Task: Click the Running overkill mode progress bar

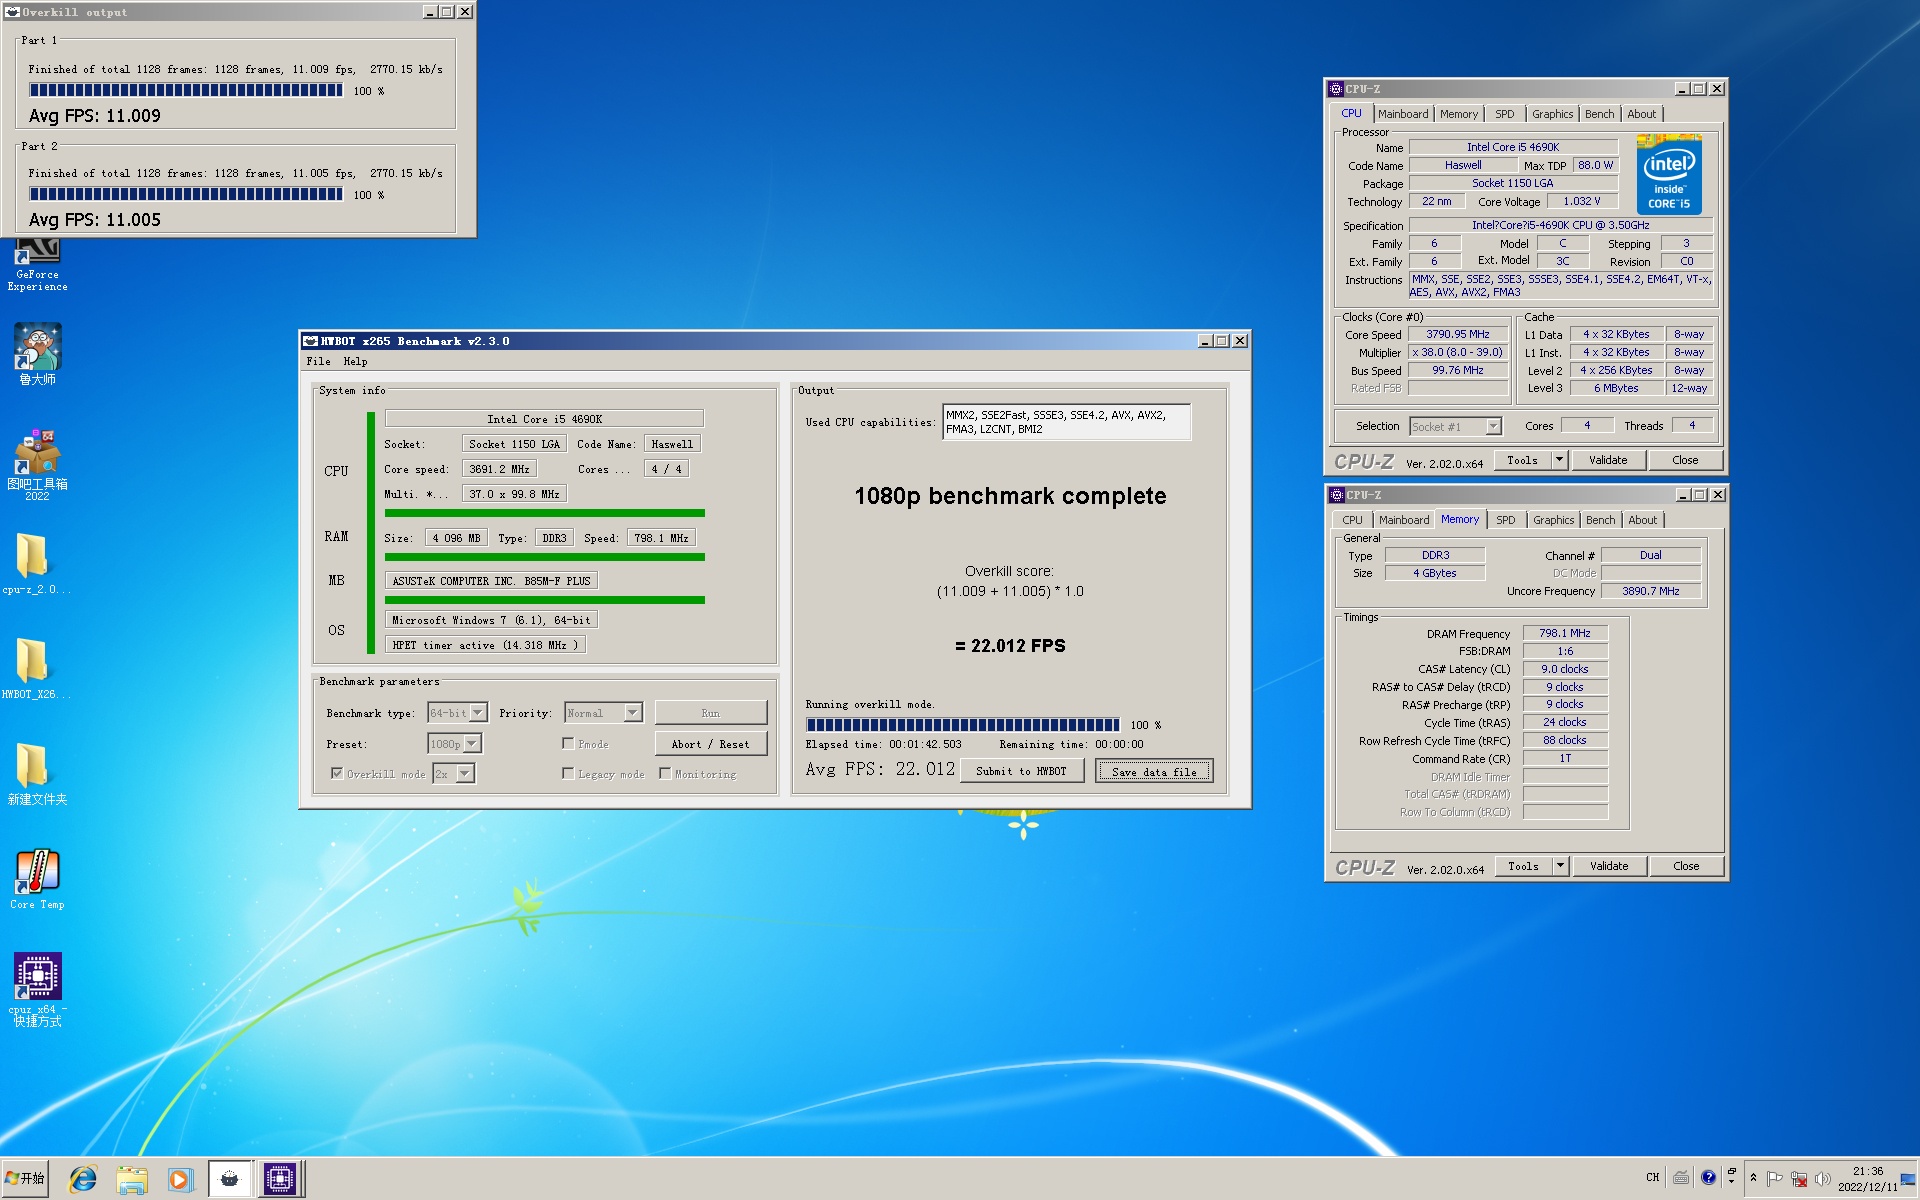Action: tap(963, 725)
